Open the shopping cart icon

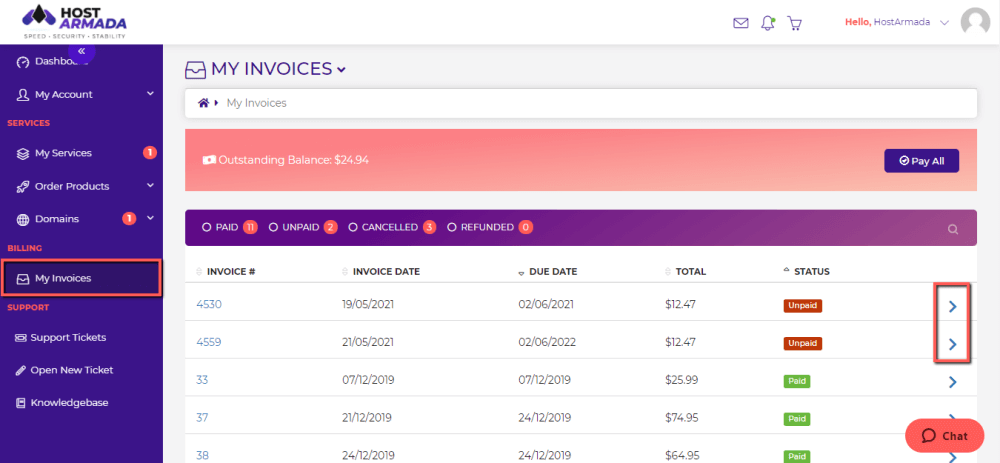tap(795, 24)
